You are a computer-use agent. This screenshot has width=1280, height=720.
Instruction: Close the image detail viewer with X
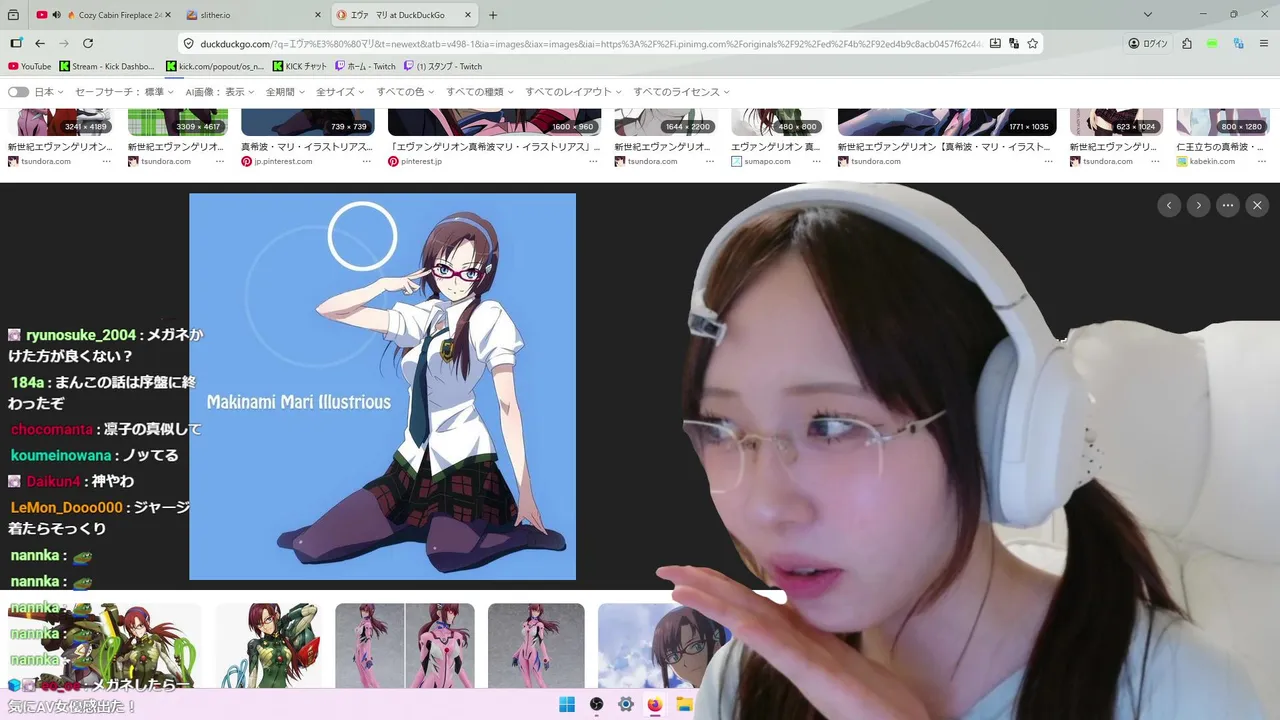tap(1257, 205)
